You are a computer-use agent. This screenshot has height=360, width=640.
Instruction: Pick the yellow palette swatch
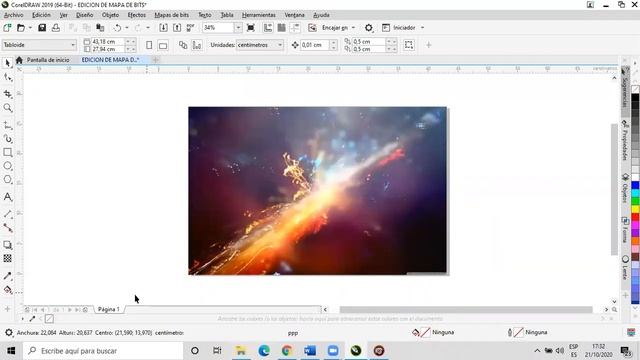pyautogui.click(x=635, y=209)
